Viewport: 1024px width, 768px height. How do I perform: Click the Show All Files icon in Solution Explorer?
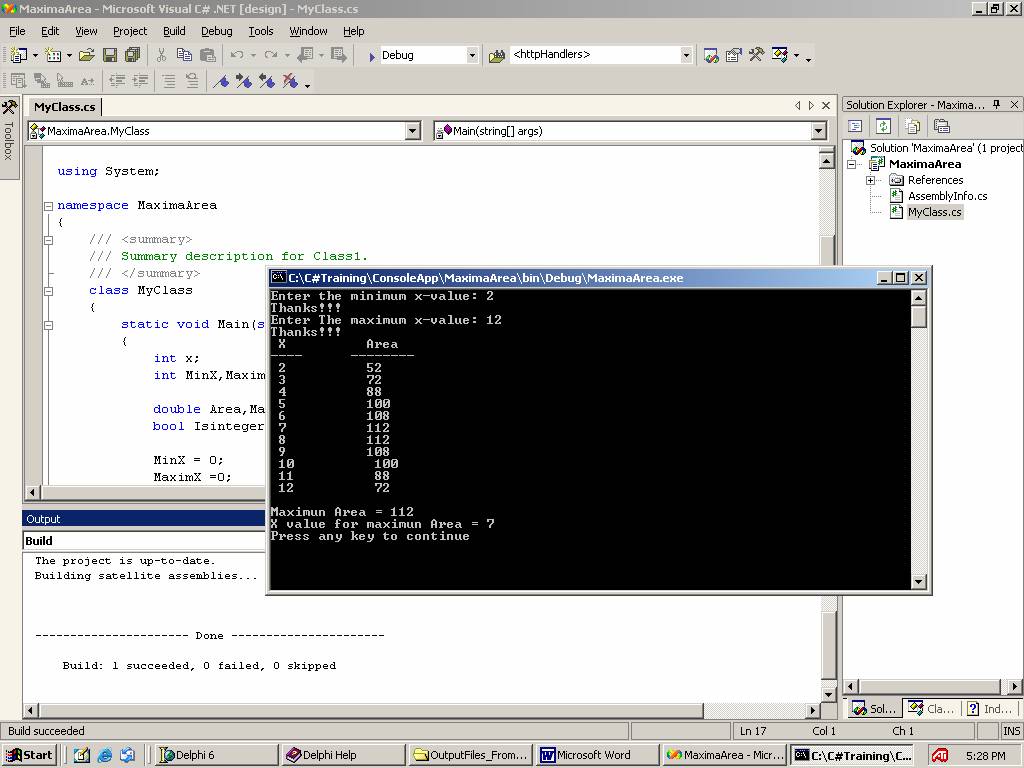pos(912,126)
